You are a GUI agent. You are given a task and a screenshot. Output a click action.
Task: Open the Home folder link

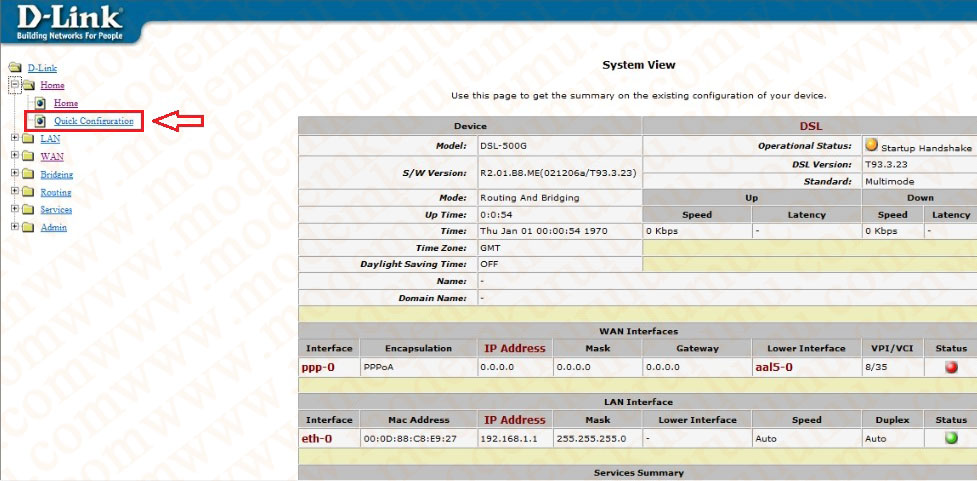tap(52, 85)
